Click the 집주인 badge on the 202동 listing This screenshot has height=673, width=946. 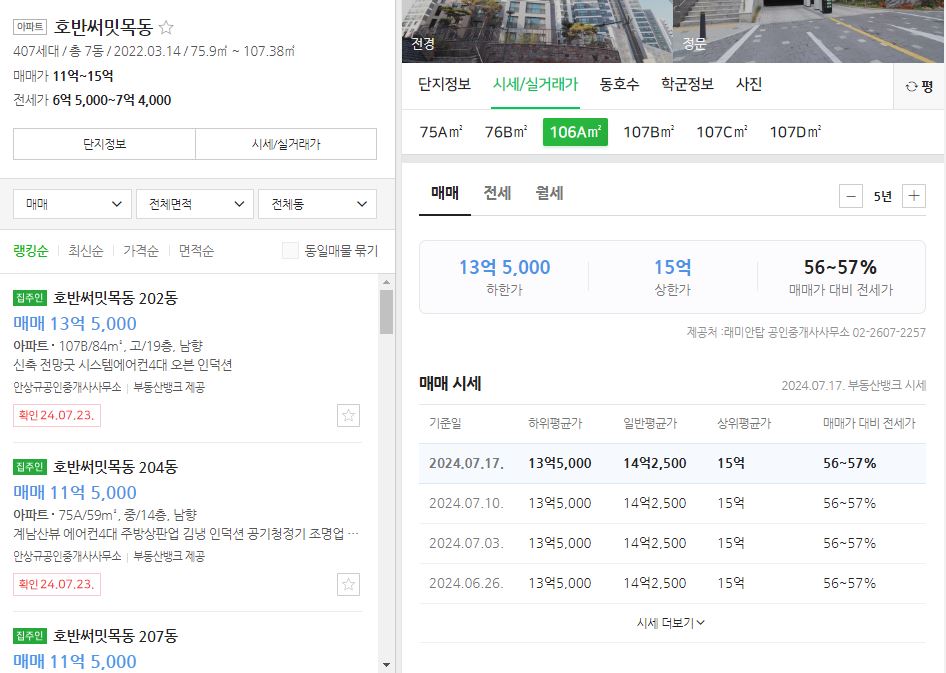click(x=30, y=298)
